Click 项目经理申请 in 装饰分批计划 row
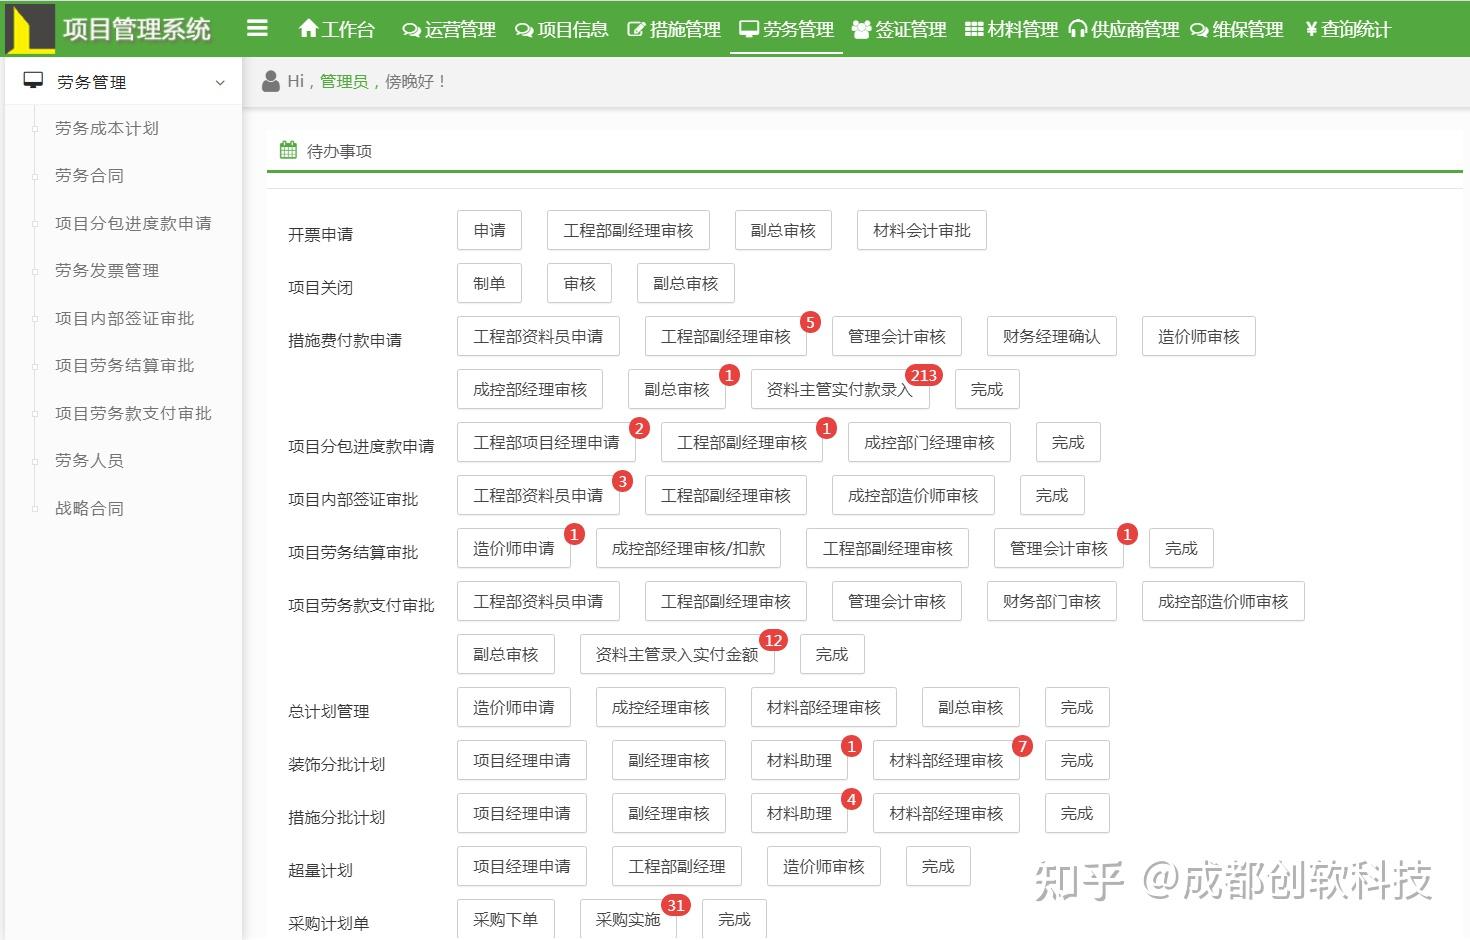Screen dimensions: 1470x940 pyautogui.click(x=522, y=760)
